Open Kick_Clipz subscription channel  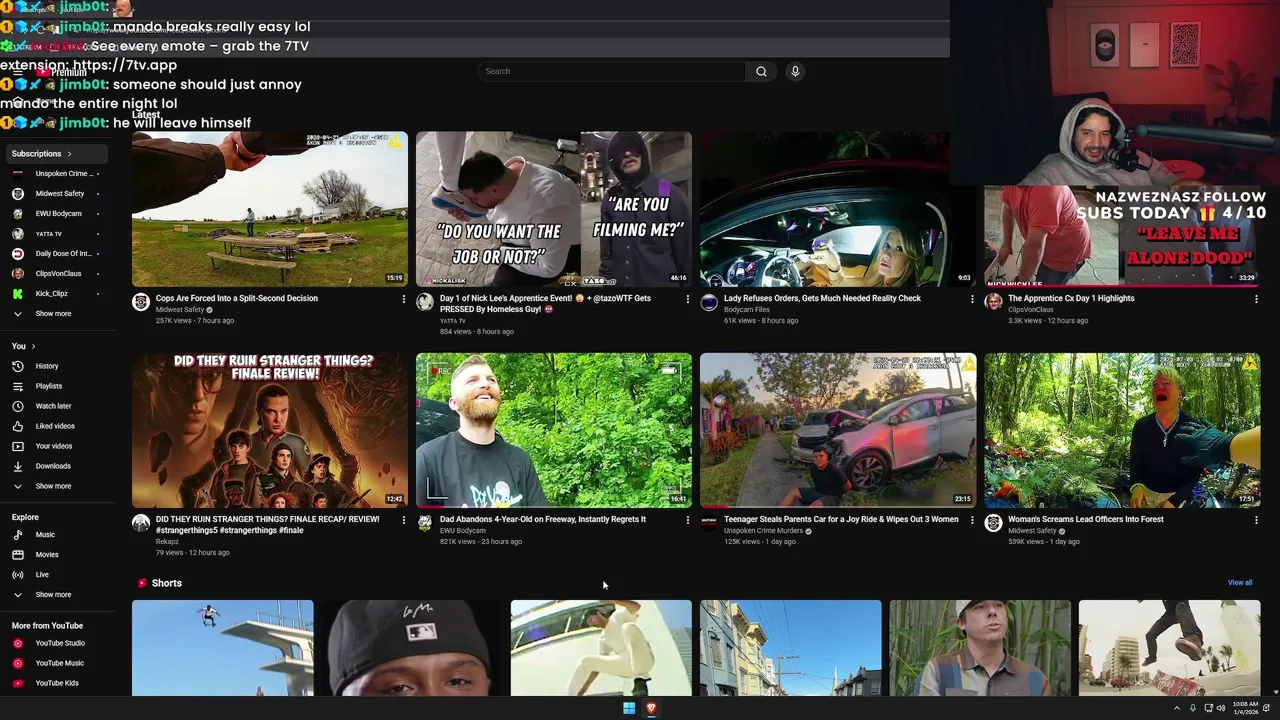click(x=52, y=294)
